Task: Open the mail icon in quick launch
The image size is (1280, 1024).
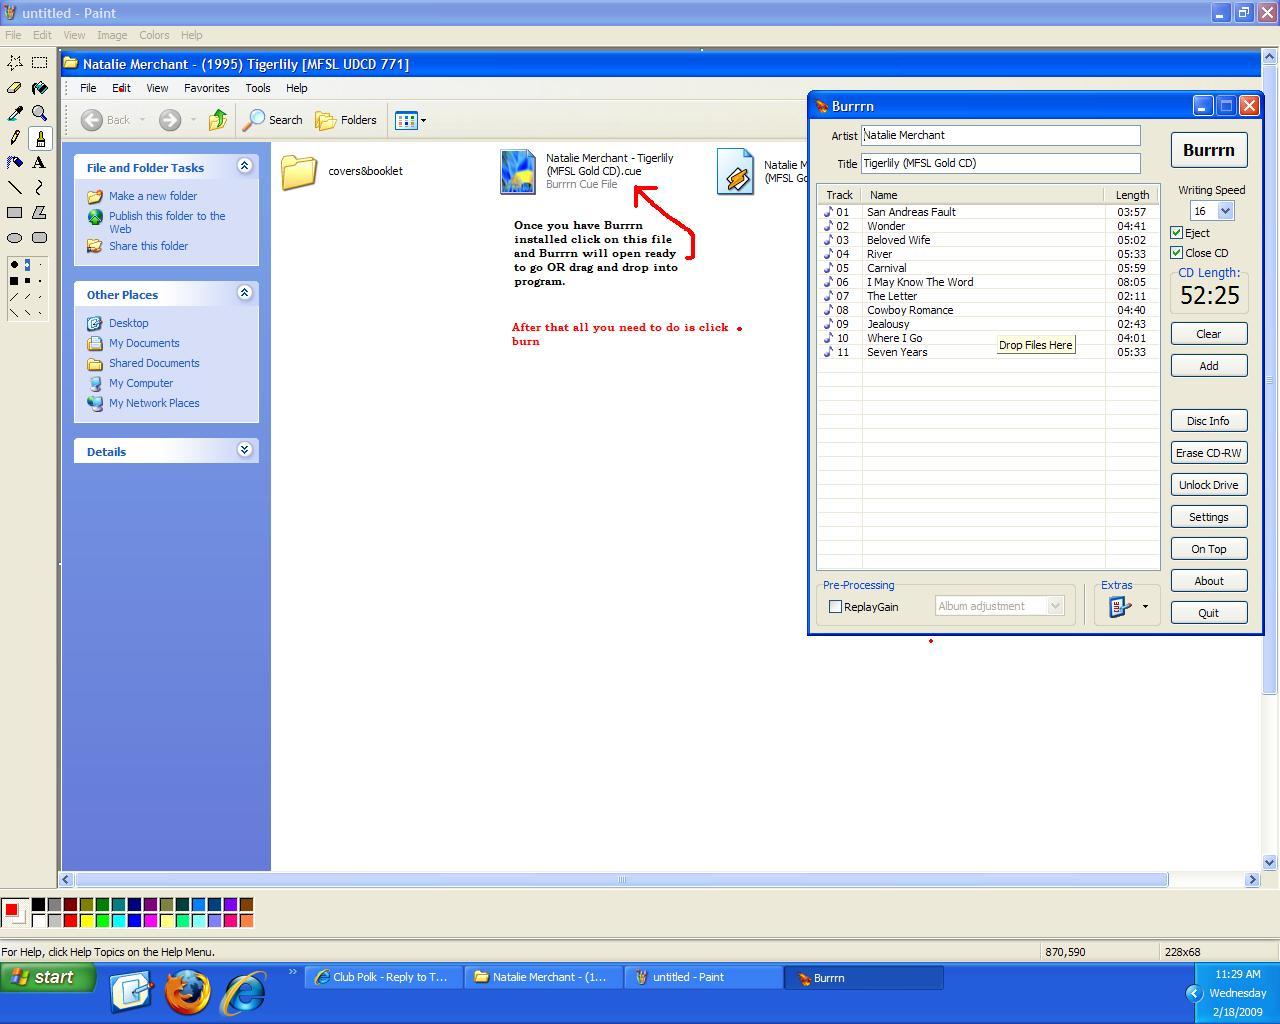Action: pyautogui.click(x=130, y=992)
